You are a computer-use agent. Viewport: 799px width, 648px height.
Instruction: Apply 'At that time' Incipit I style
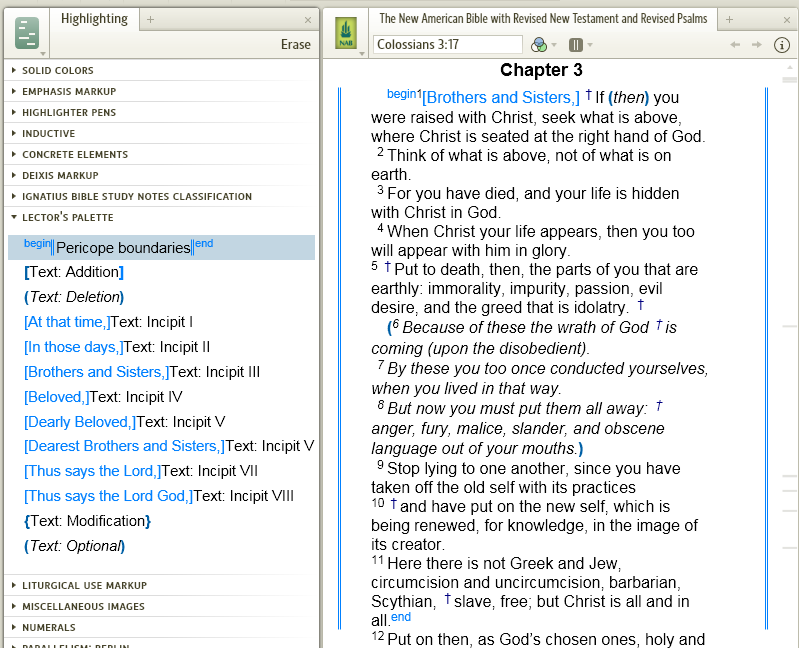[108, 322]
